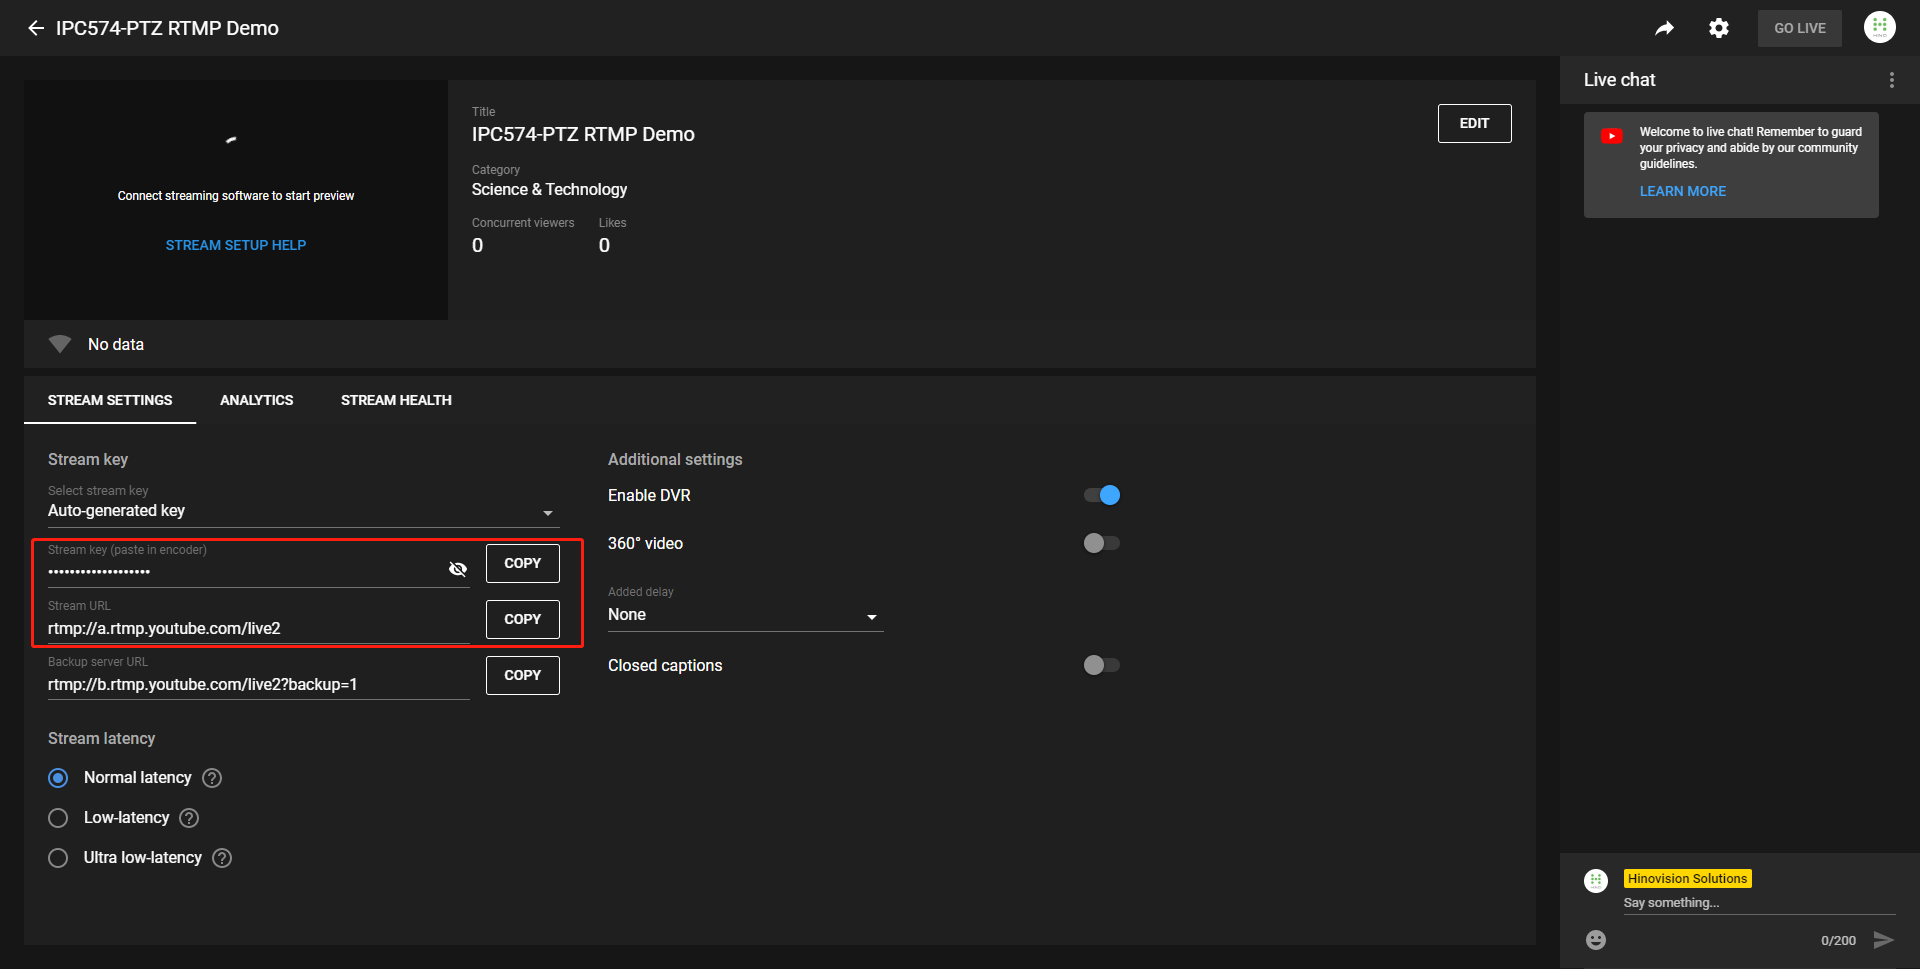Enable the Closed captions switch
This screenshot has height=969, width=1920.
pos(1102,665)
